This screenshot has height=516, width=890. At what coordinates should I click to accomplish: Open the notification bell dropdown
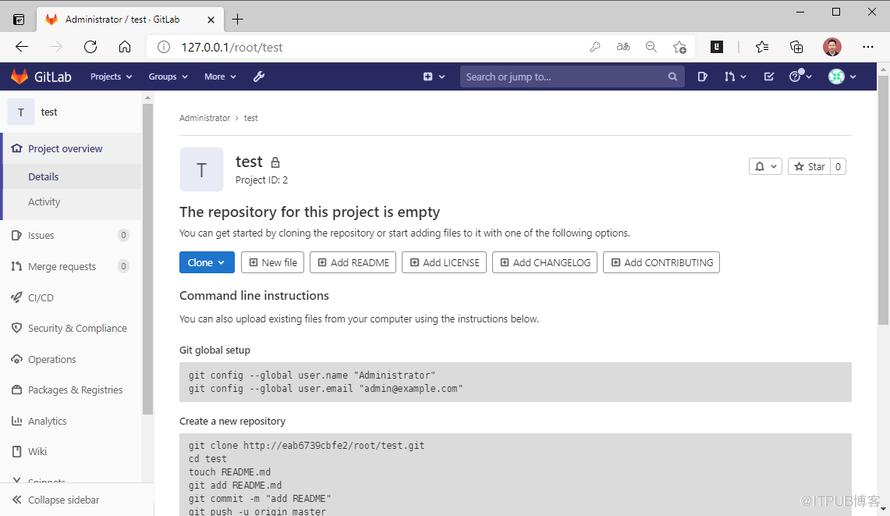(765, 166)
